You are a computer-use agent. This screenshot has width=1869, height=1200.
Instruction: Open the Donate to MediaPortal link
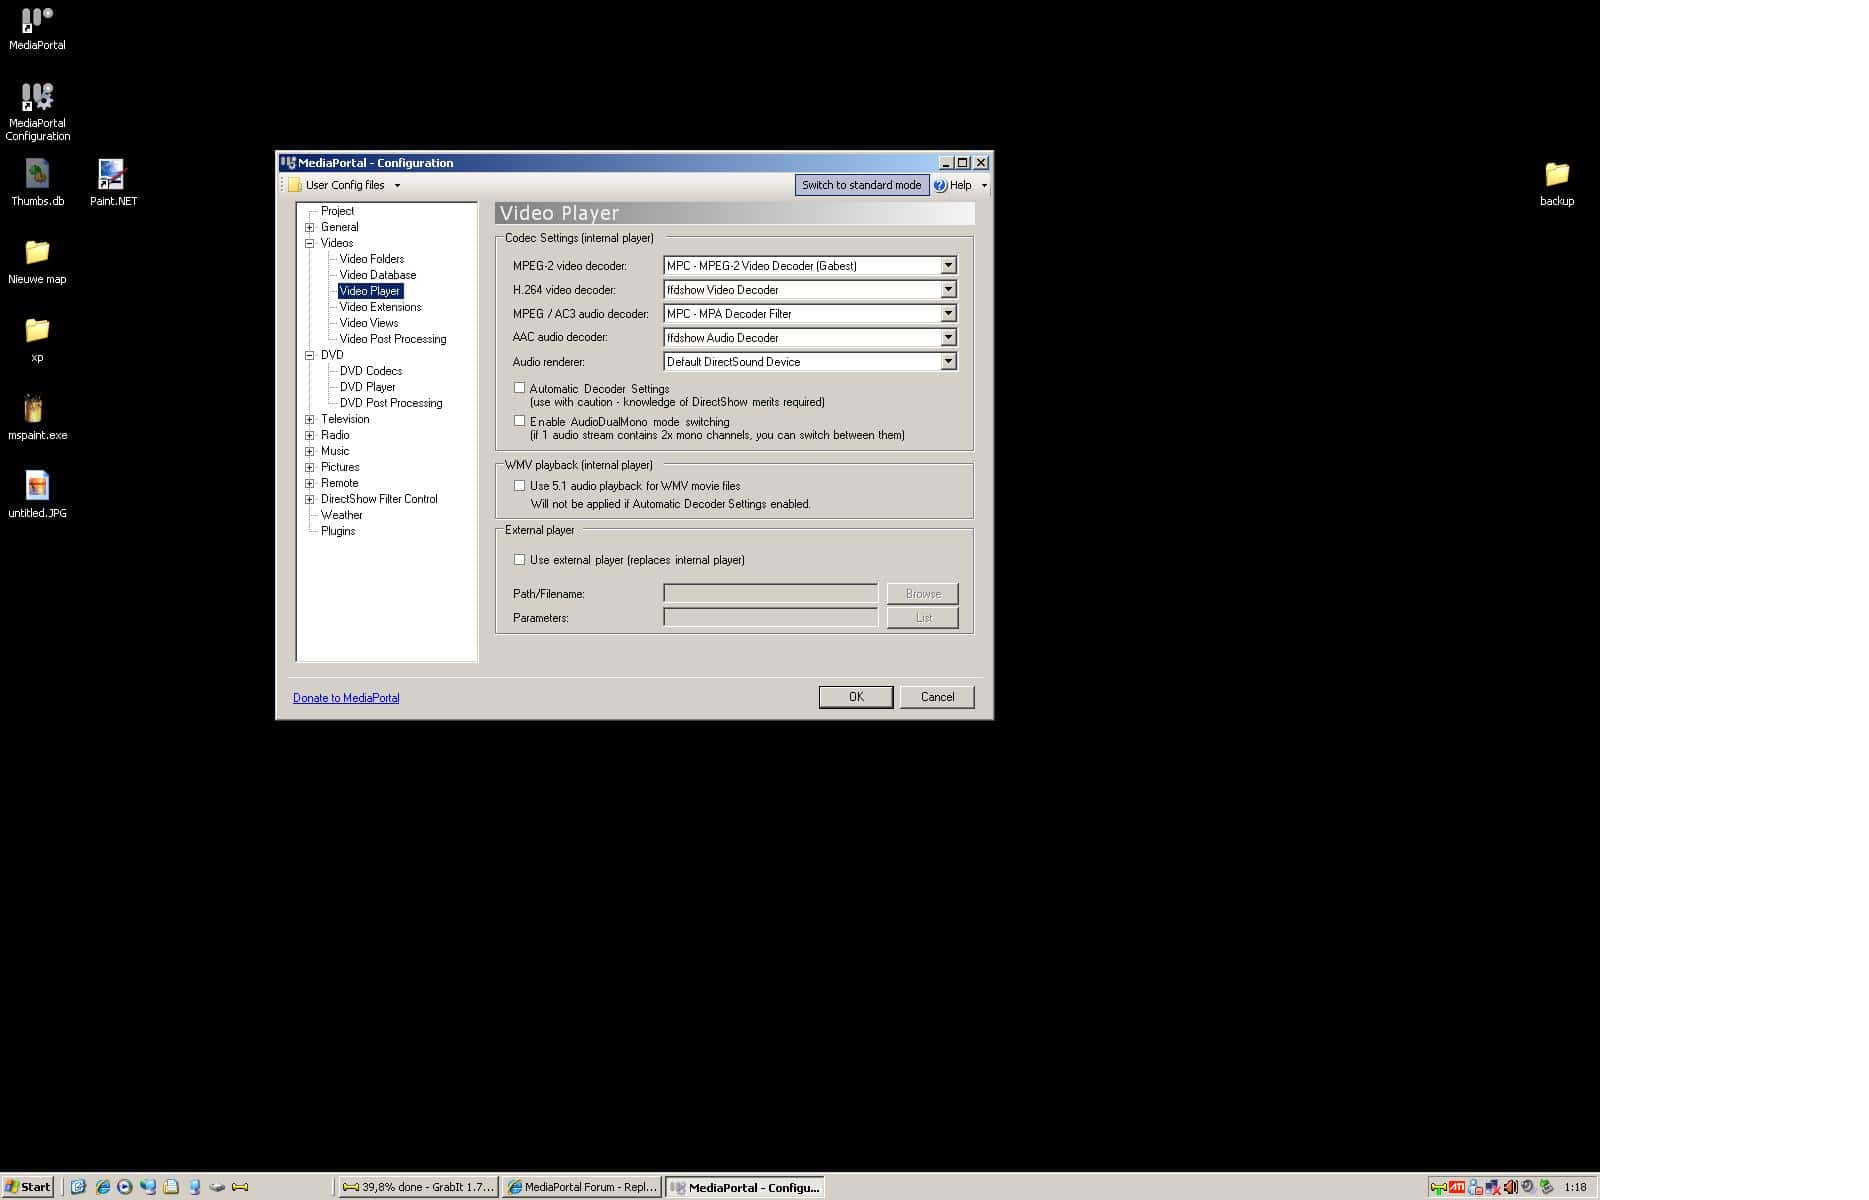[x=346, y=698]
